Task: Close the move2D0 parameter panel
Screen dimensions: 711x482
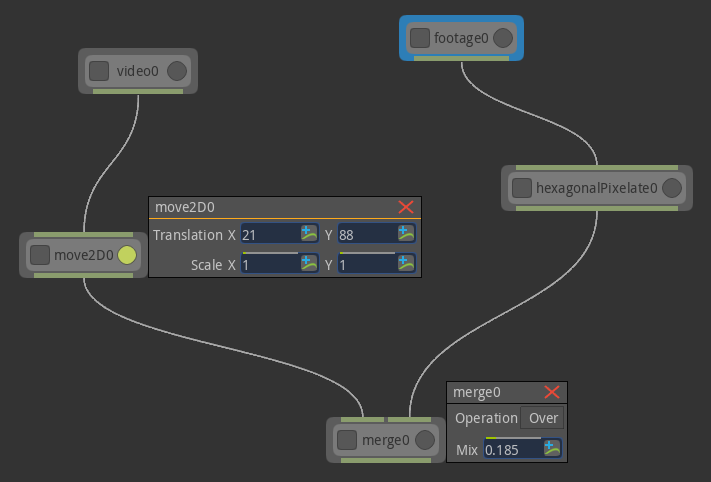Action: 406,207
